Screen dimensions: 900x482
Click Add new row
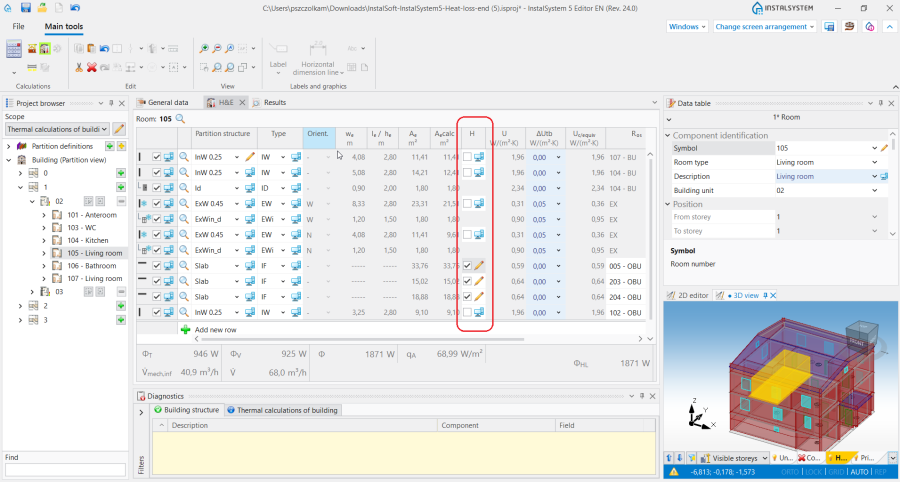(215, 329)
